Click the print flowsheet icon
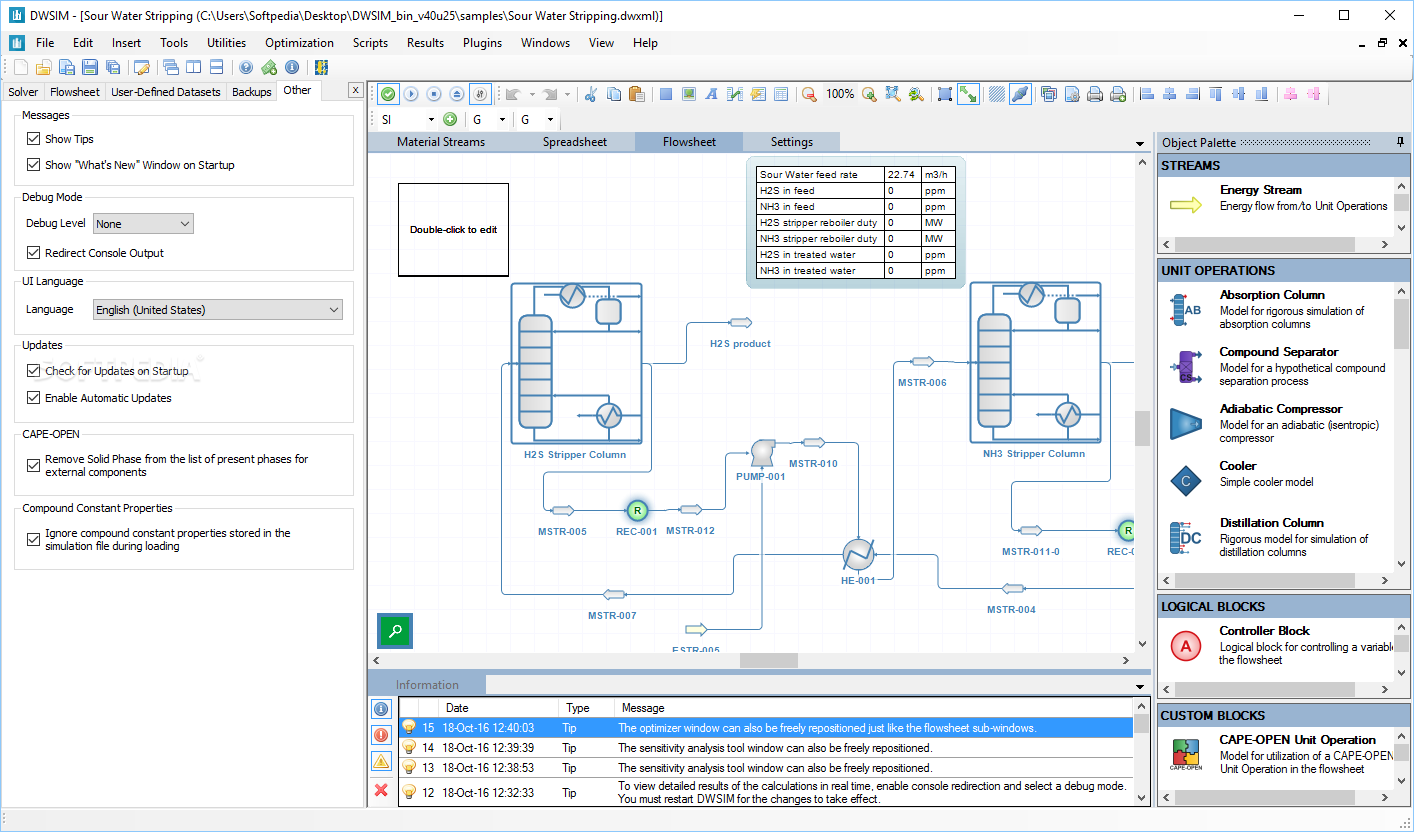This screenshot has height=832, width=1414. click(x=1095, y=94)
